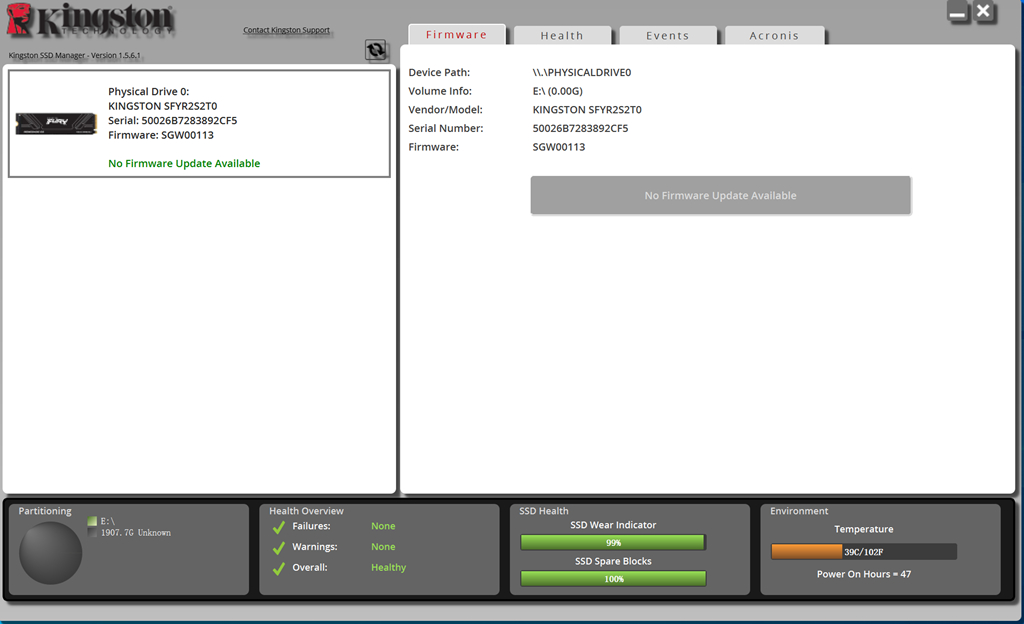Click the Serial Number value in details
Viewport: 1024px width, 624px height.
point(581,128)
